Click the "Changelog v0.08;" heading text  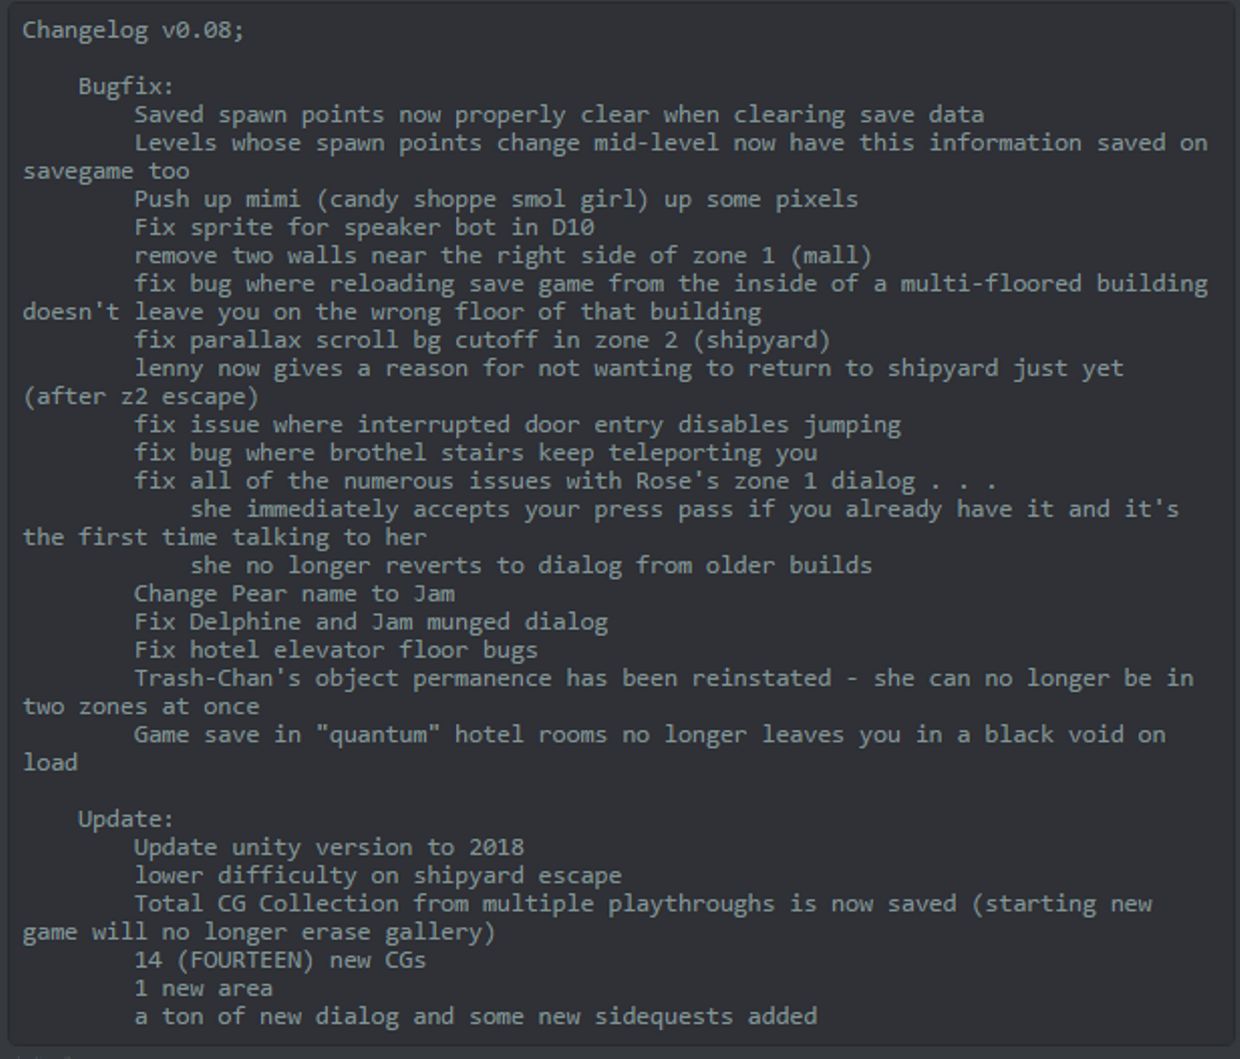click(132, 30)
